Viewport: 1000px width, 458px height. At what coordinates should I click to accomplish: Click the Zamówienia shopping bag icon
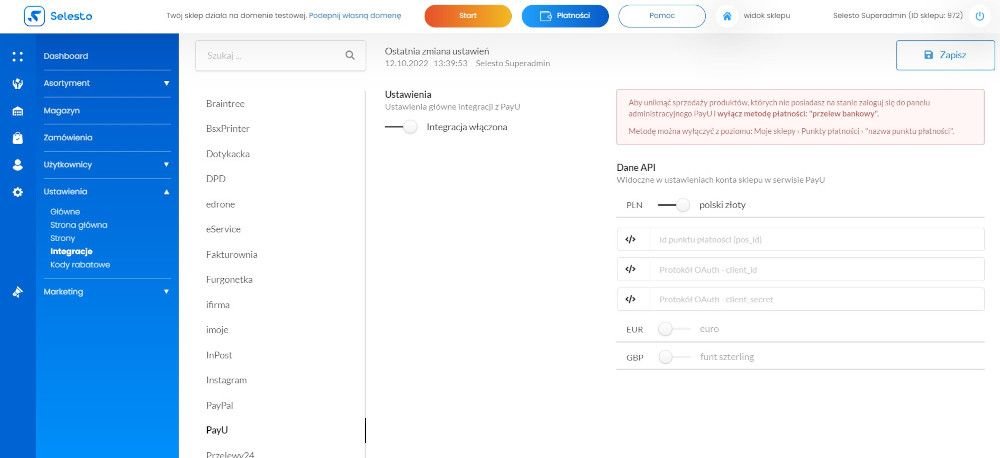click(x=18, y=138)
